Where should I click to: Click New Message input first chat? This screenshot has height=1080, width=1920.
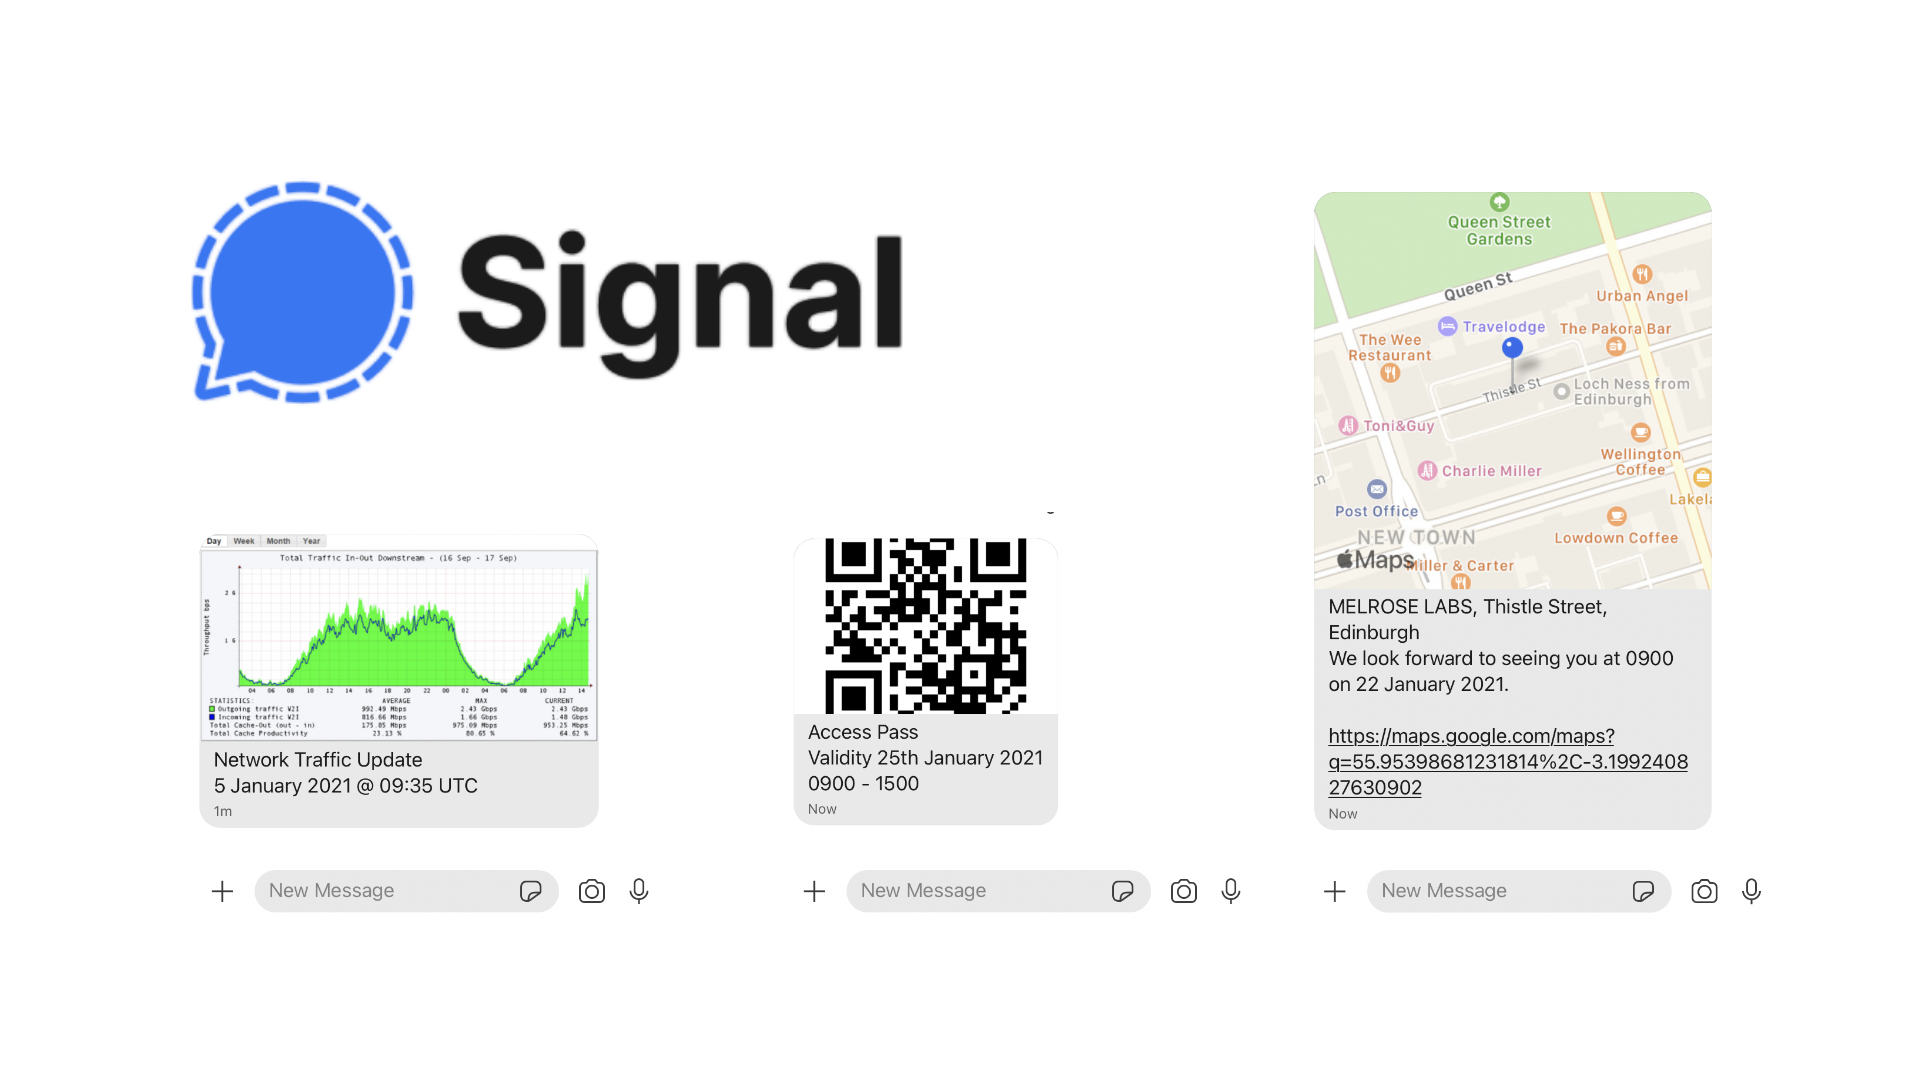(386, 891)
